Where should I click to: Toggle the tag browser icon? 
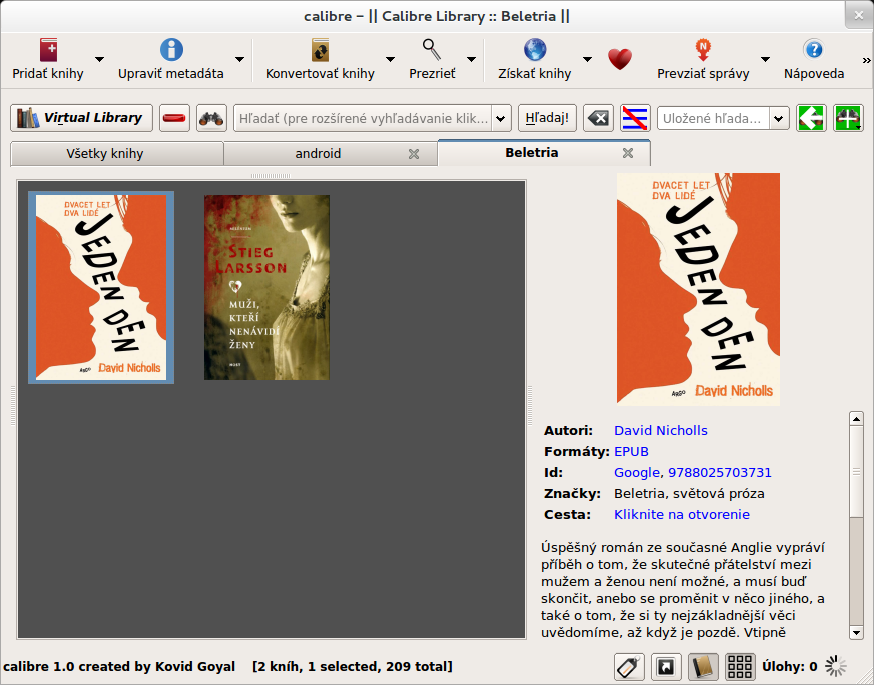(629, 667)
